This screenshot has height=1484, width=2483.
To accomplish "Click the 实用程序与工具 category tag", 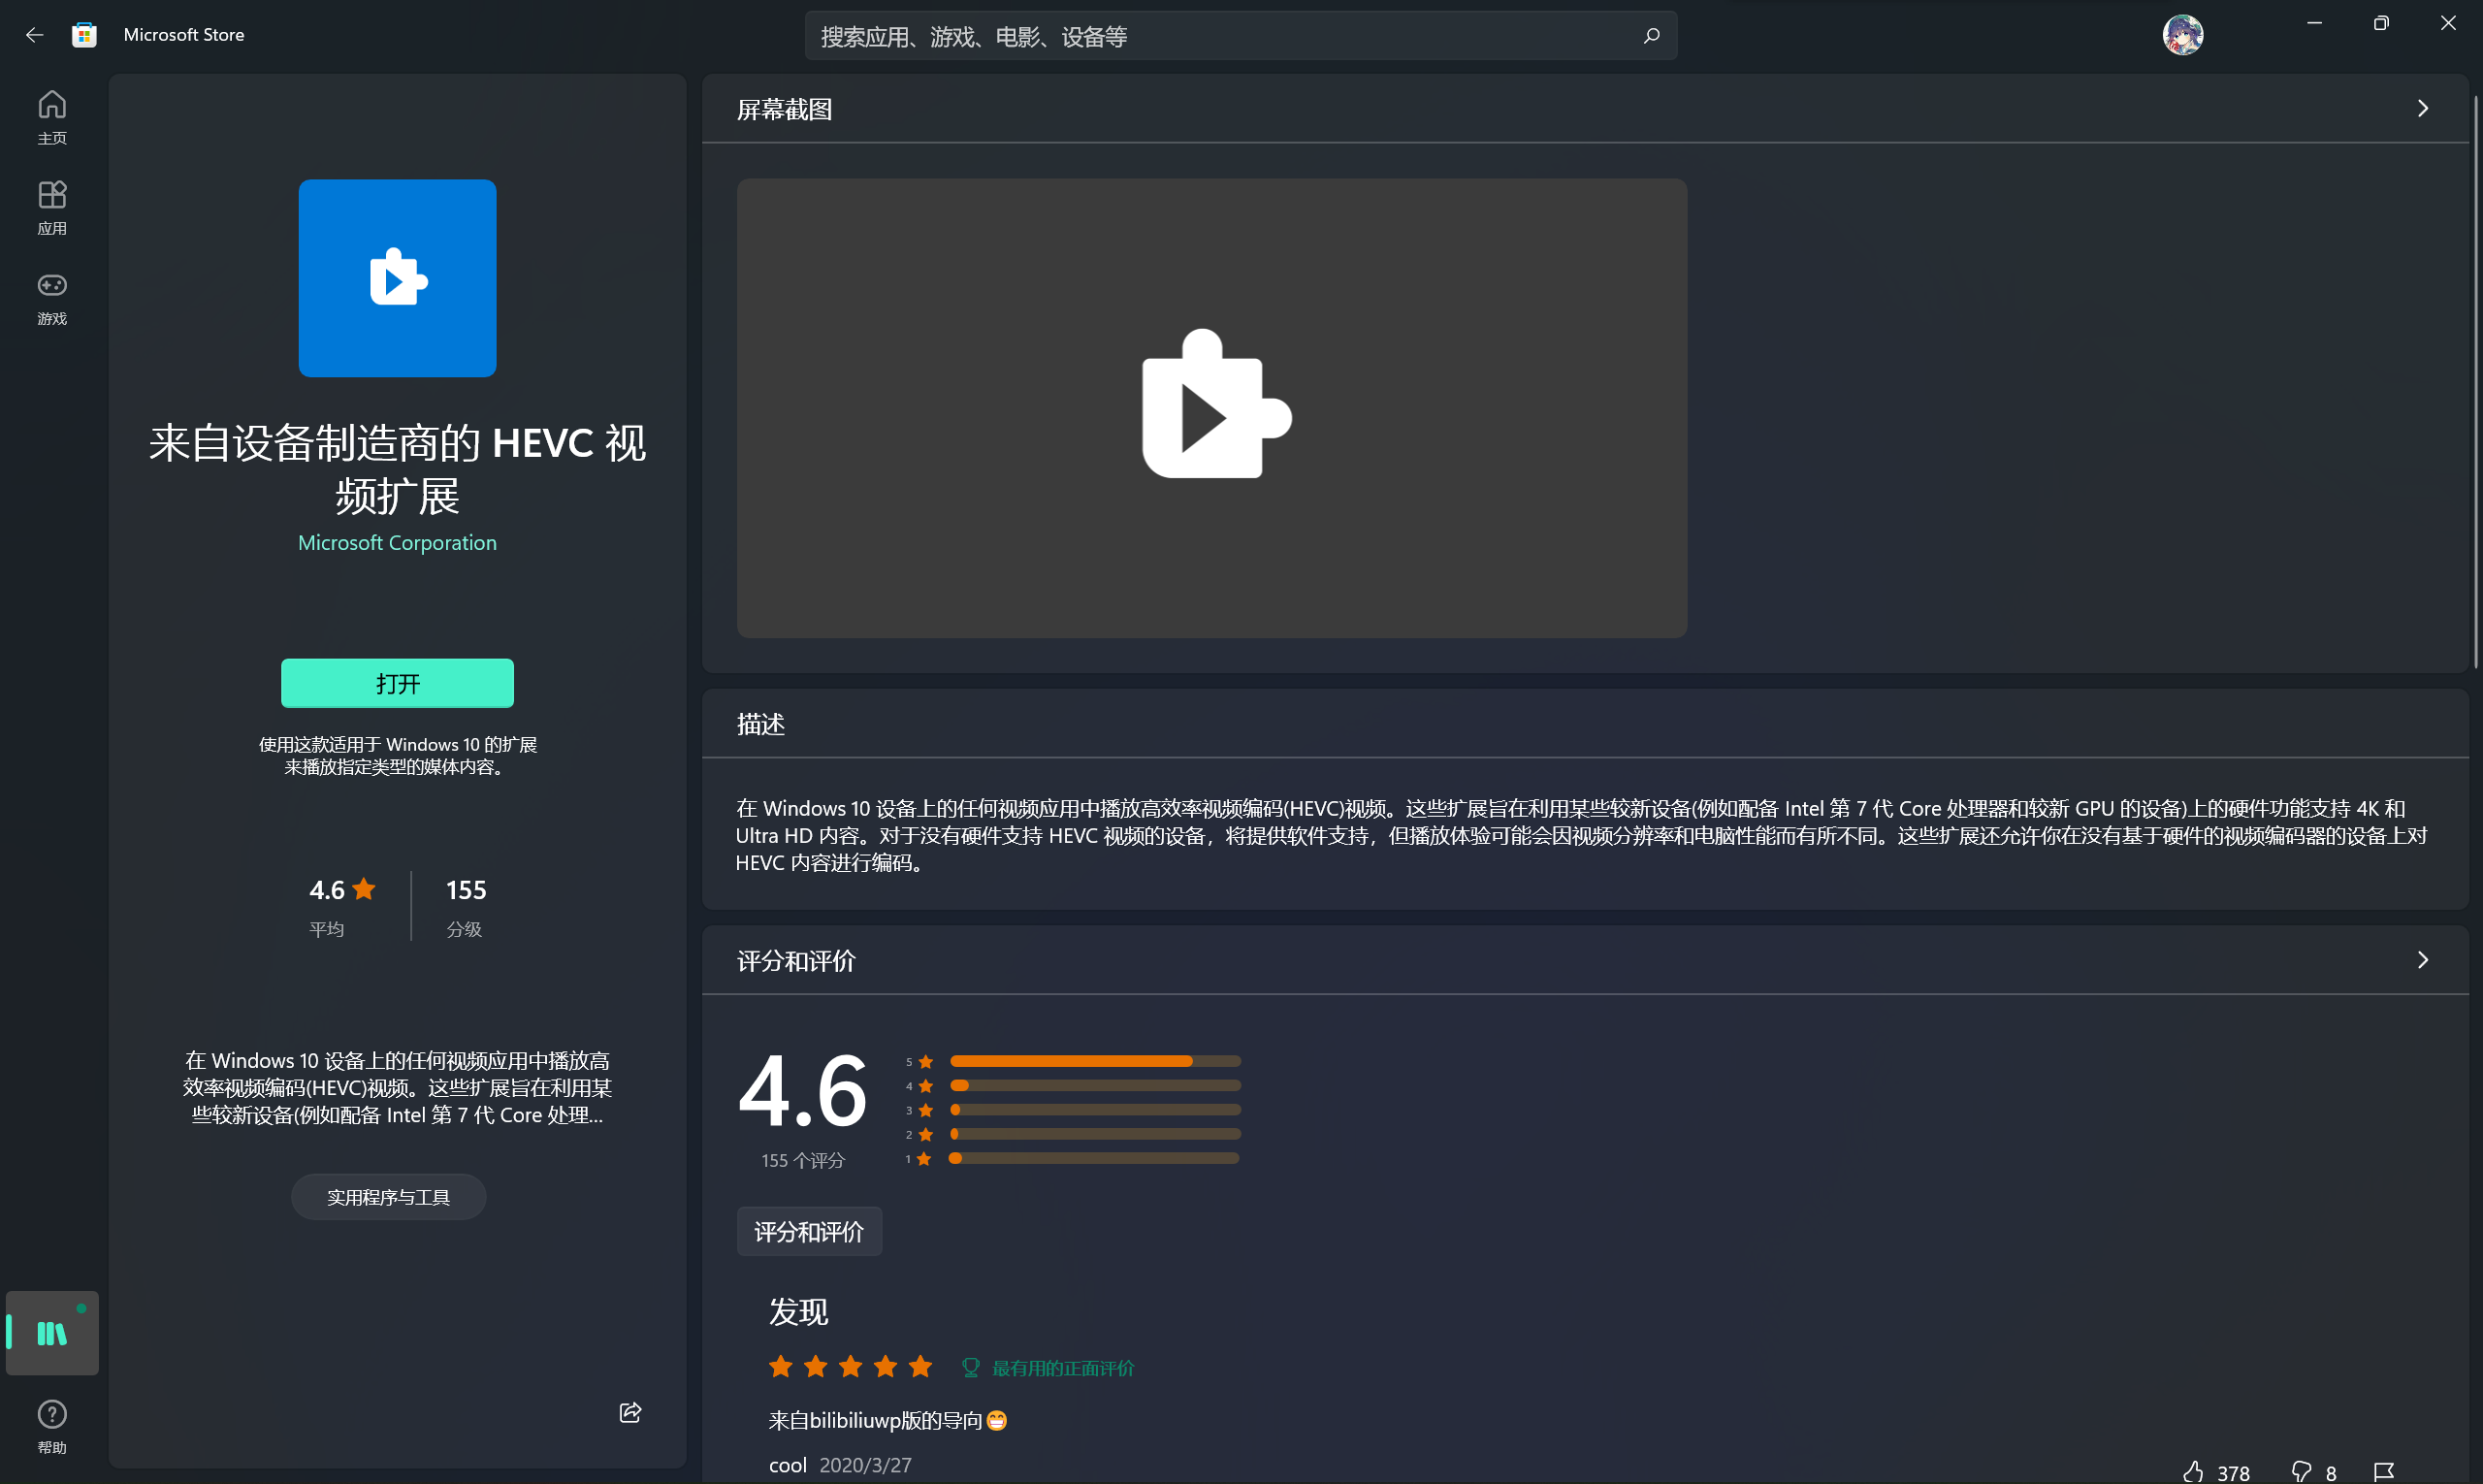I will (388, 1197).
